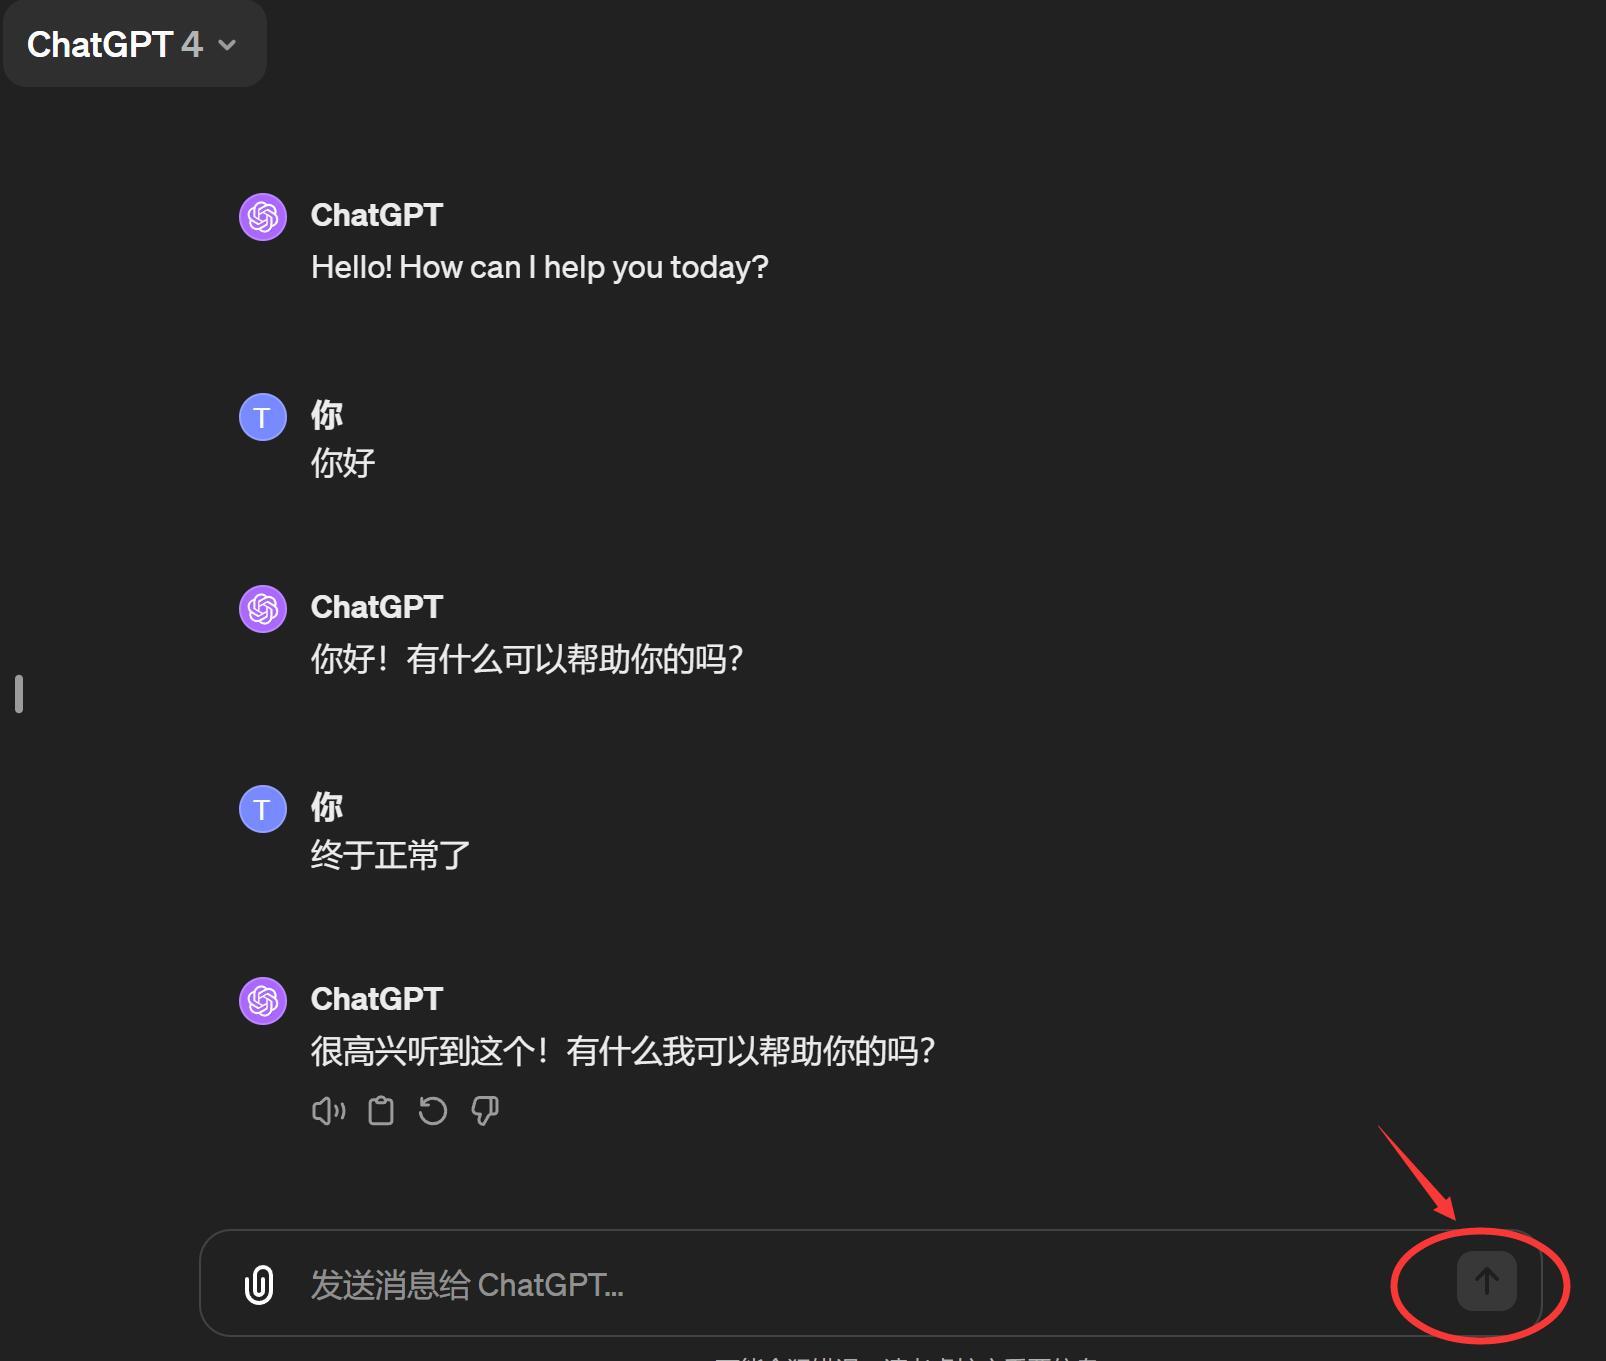1606x1361 pixels.
Task: Click the text Hello! How can I help you today?
Action: point(540,268)
